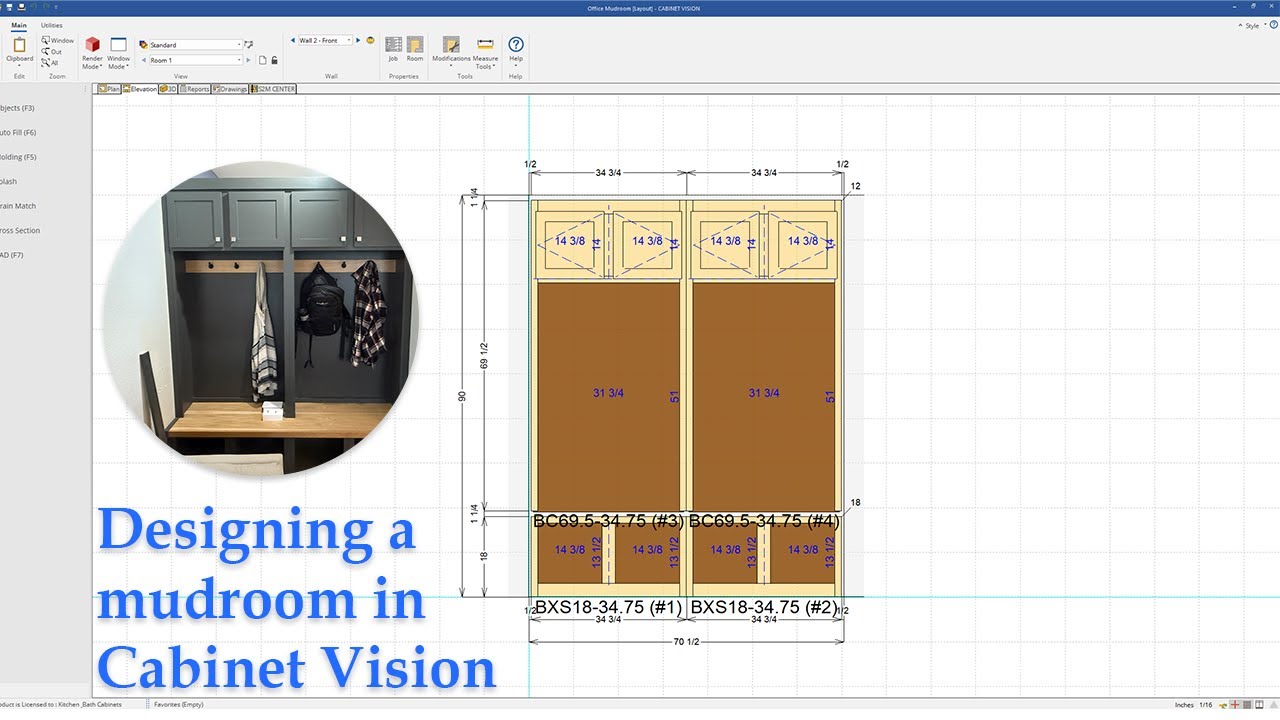This screenshot has height=720, width=1280.
Task: Open Auto Fill (F6) side panel
Action: (x=18, y=133)
